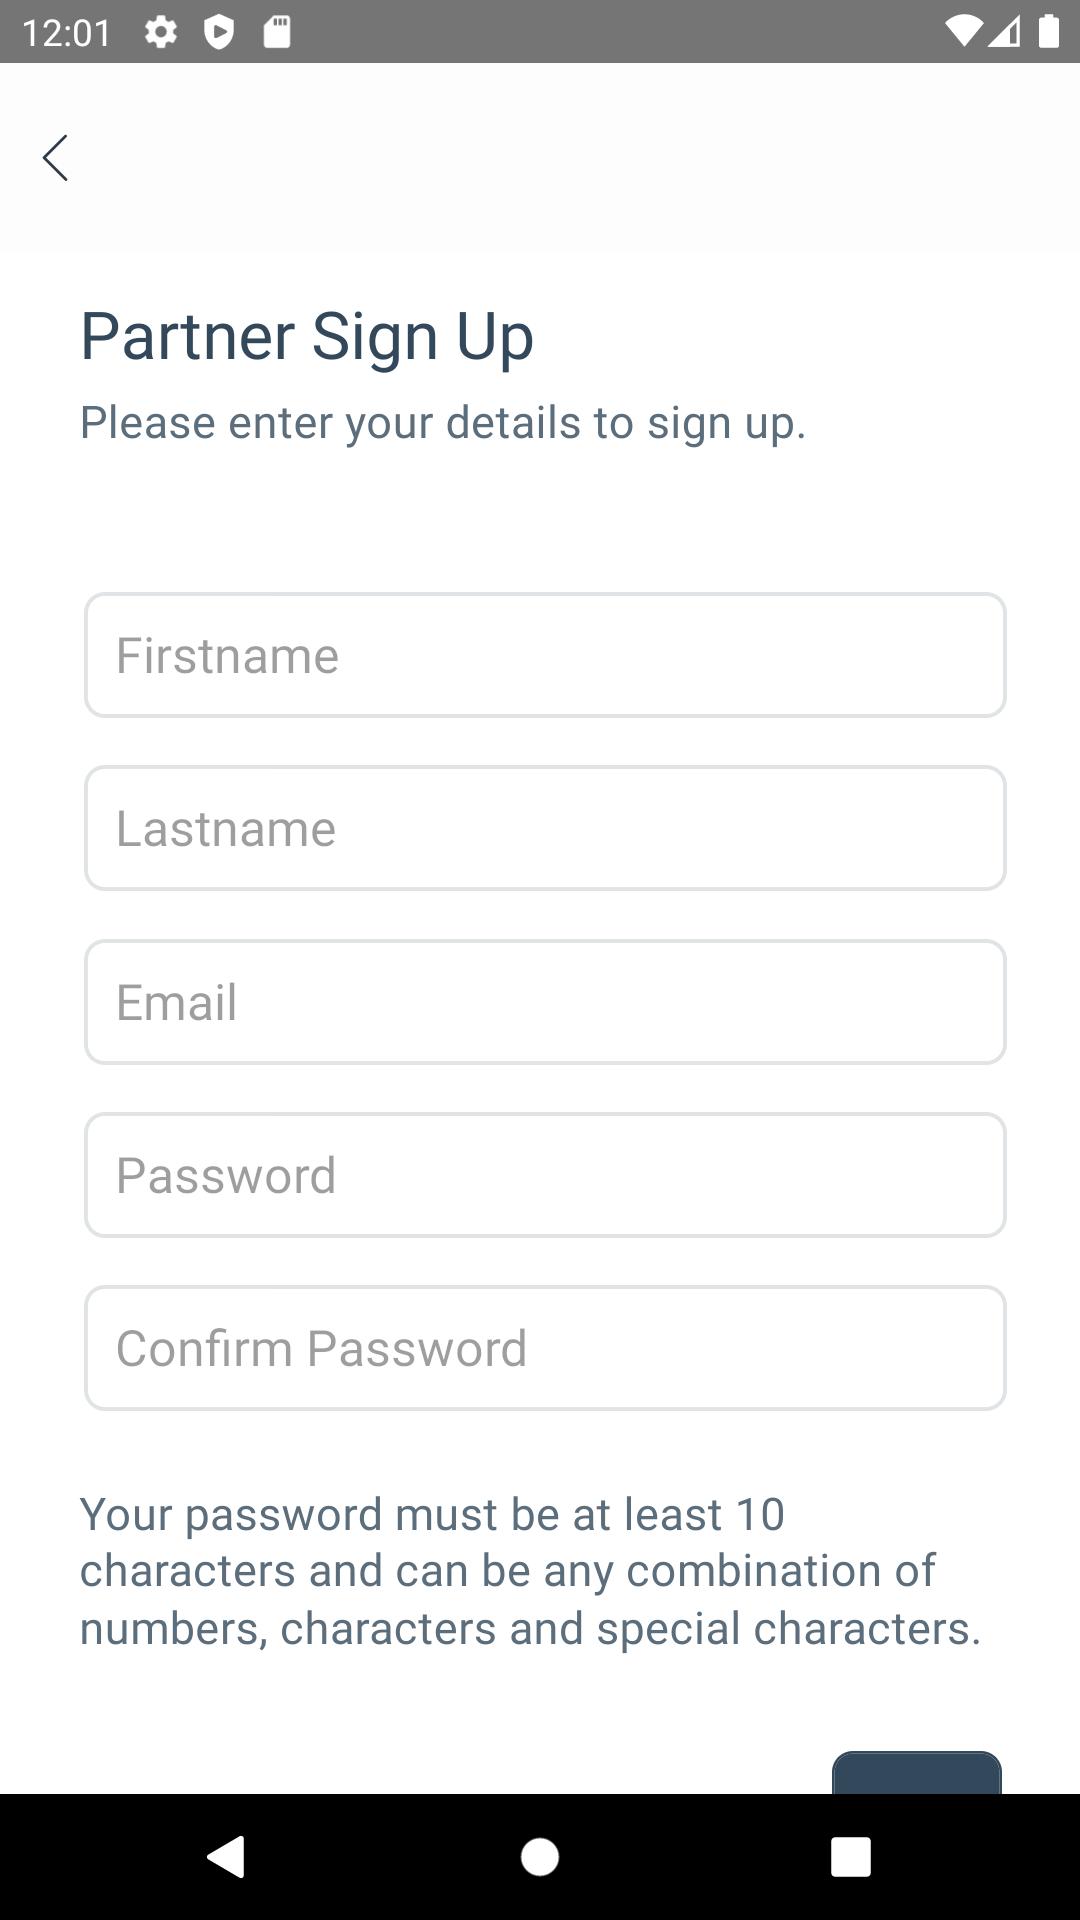Open the settings gear in status bar
This screenshot has width=1080, height=1920.
tap(161, 32)
